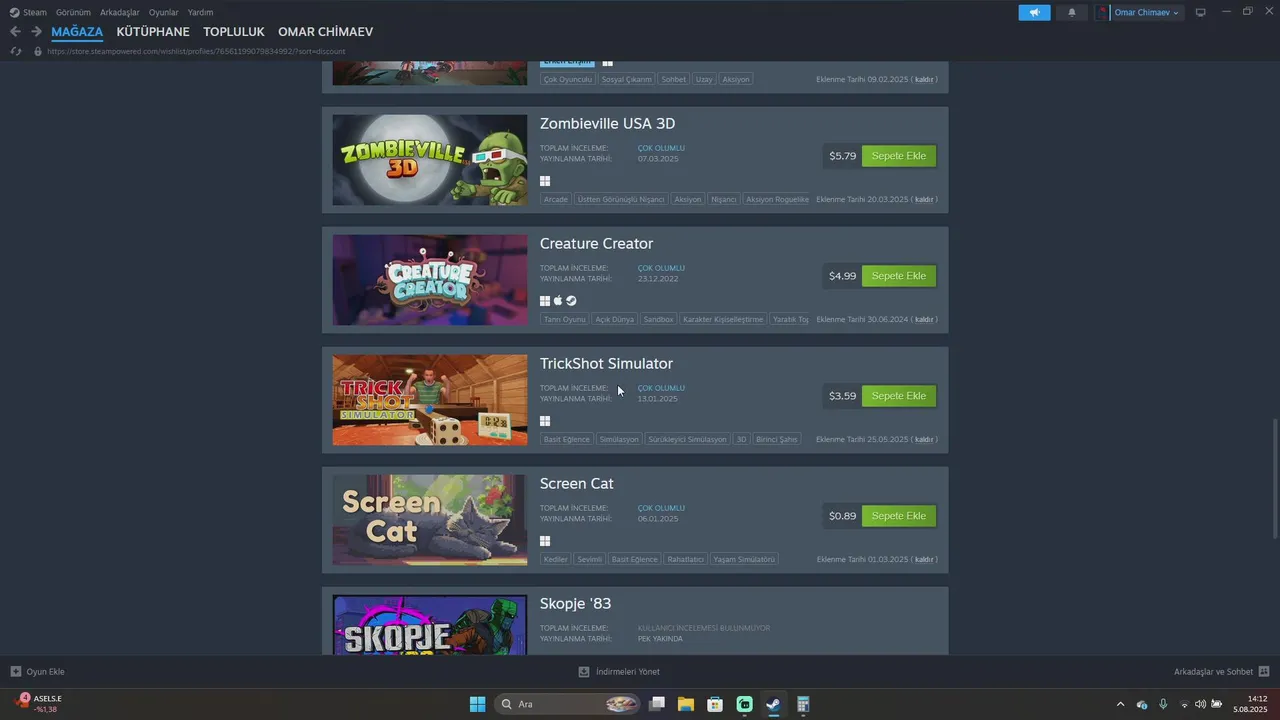
Task: Select the Aksiyon Roguelike tag
Action: click(x=776, y=199)
